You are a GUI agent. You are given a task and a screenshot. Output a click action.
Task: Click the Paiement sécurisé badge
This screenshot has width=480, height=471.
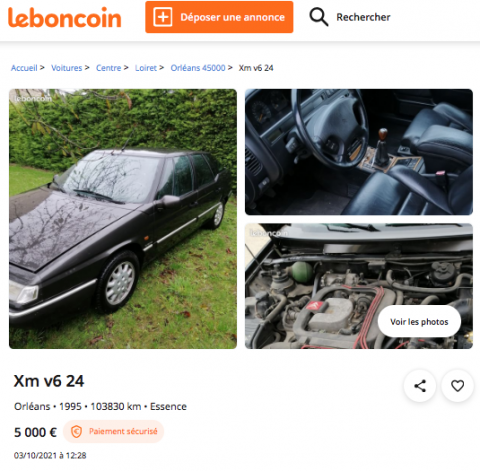113,432
